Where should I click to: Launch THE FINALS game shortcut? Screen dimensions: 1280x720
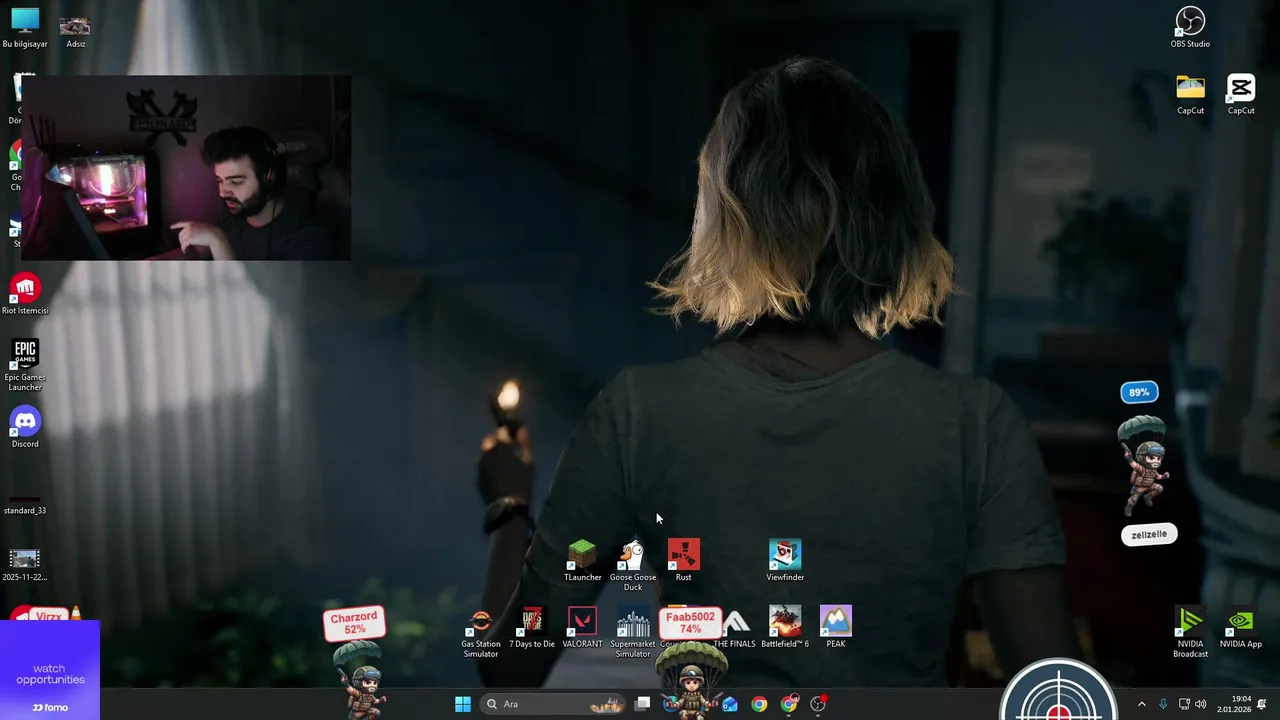coord(736,627)
